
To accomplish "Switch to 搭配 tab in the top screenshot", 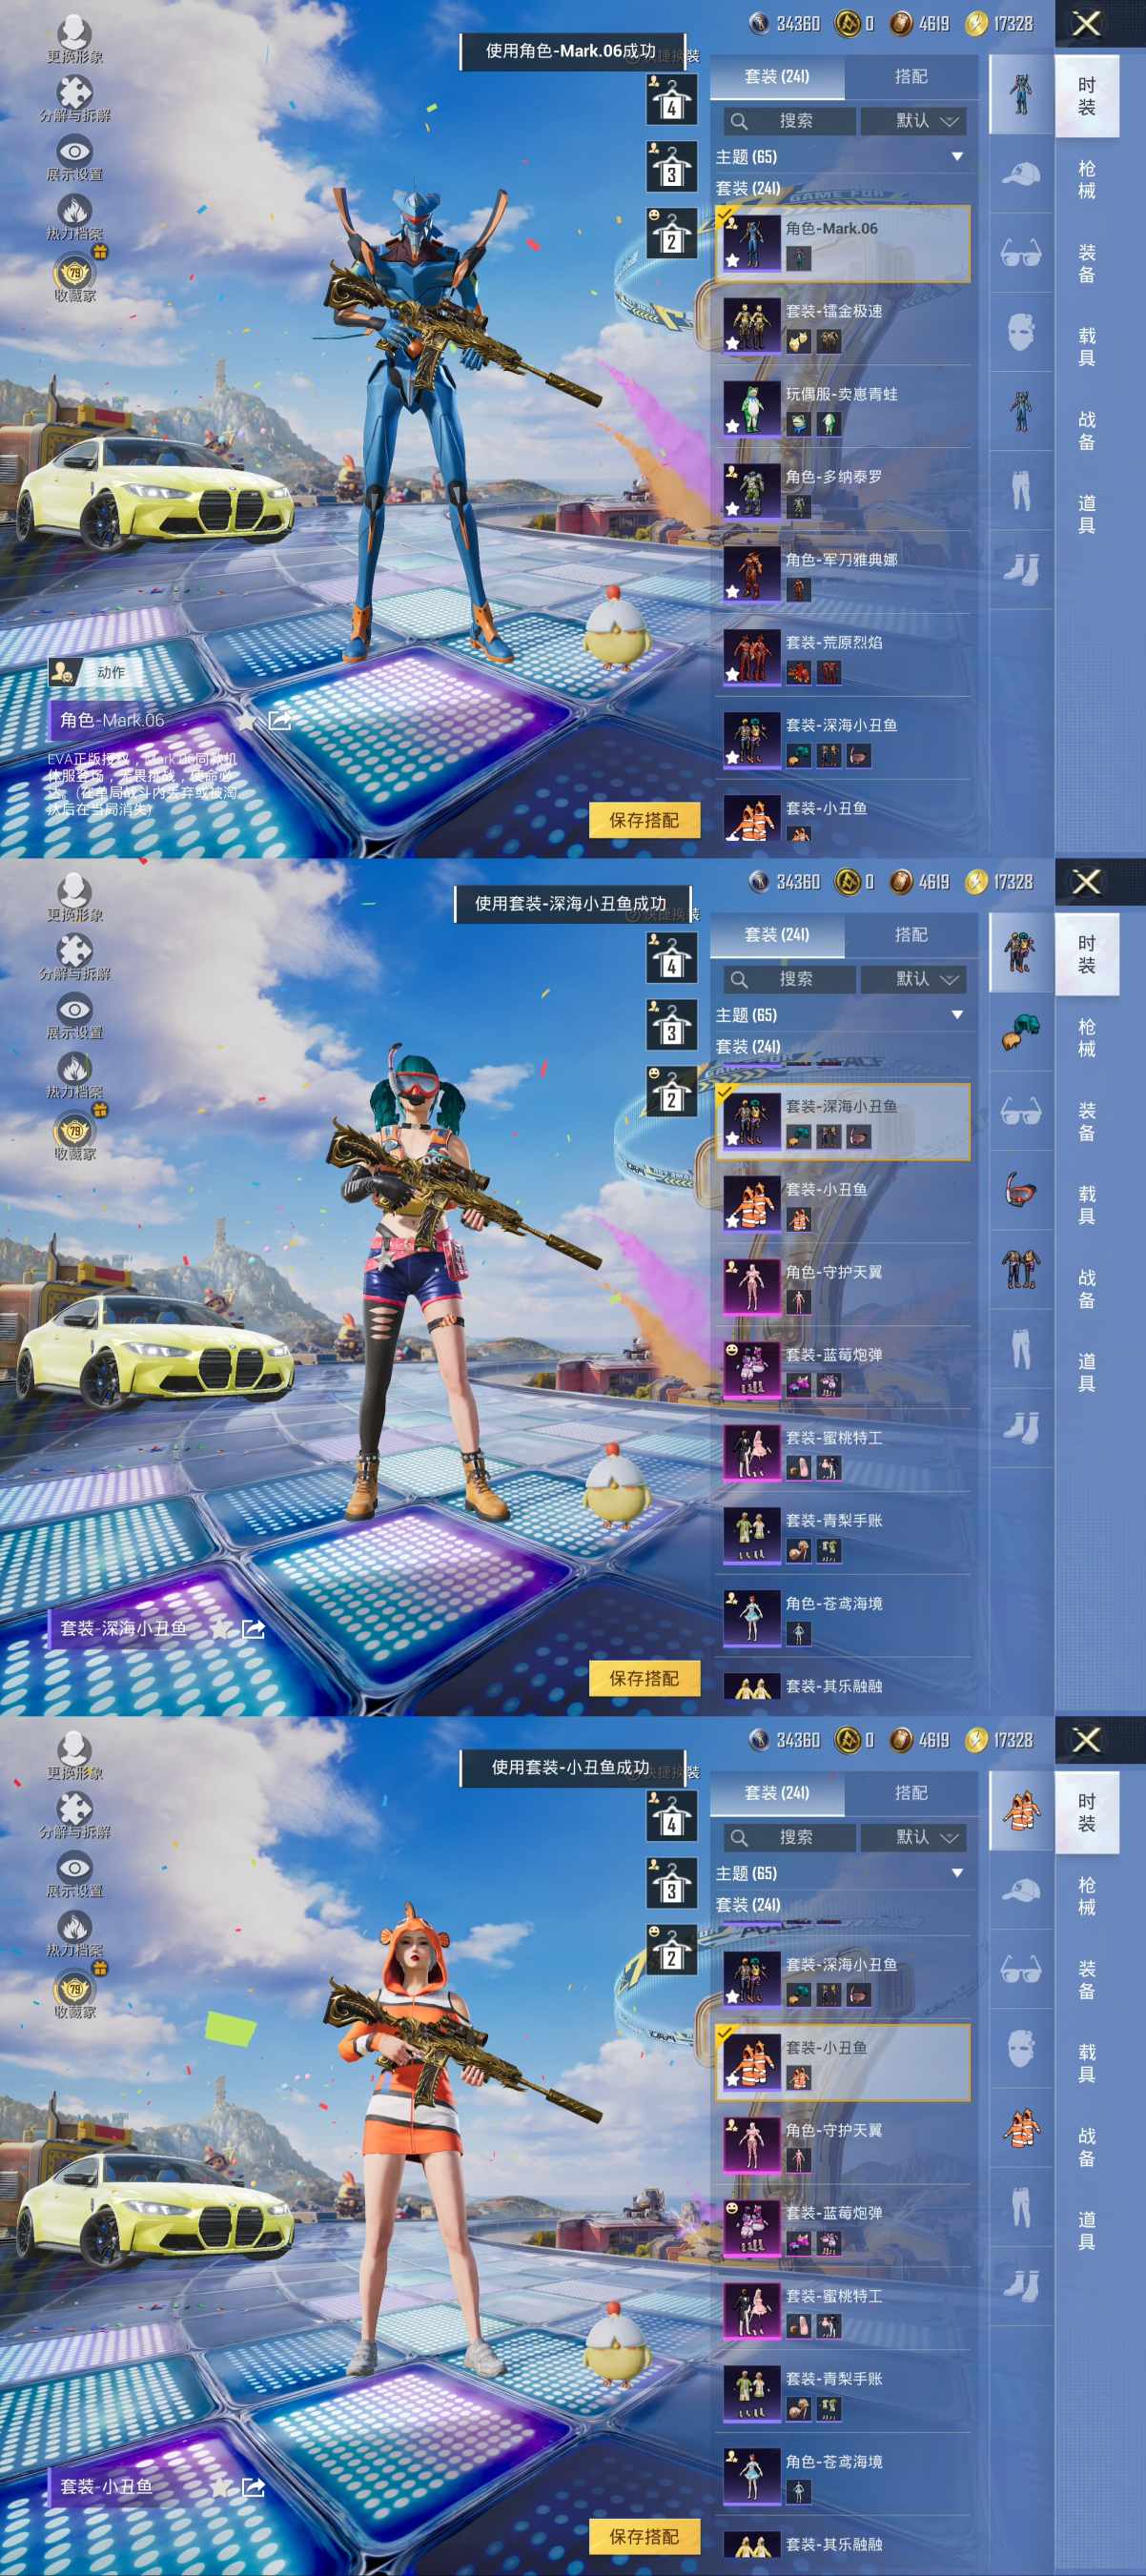I will point(911,76).
